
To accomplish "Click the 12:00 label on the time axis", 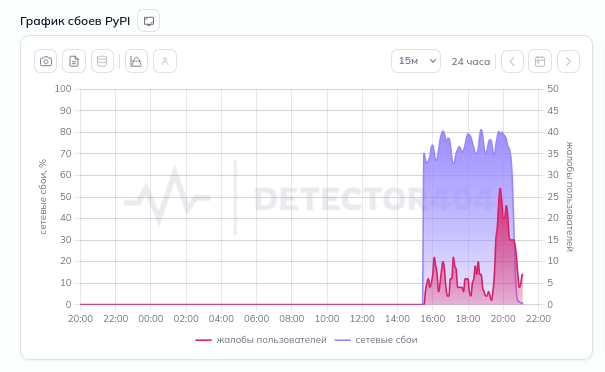I will coord(362,319).
